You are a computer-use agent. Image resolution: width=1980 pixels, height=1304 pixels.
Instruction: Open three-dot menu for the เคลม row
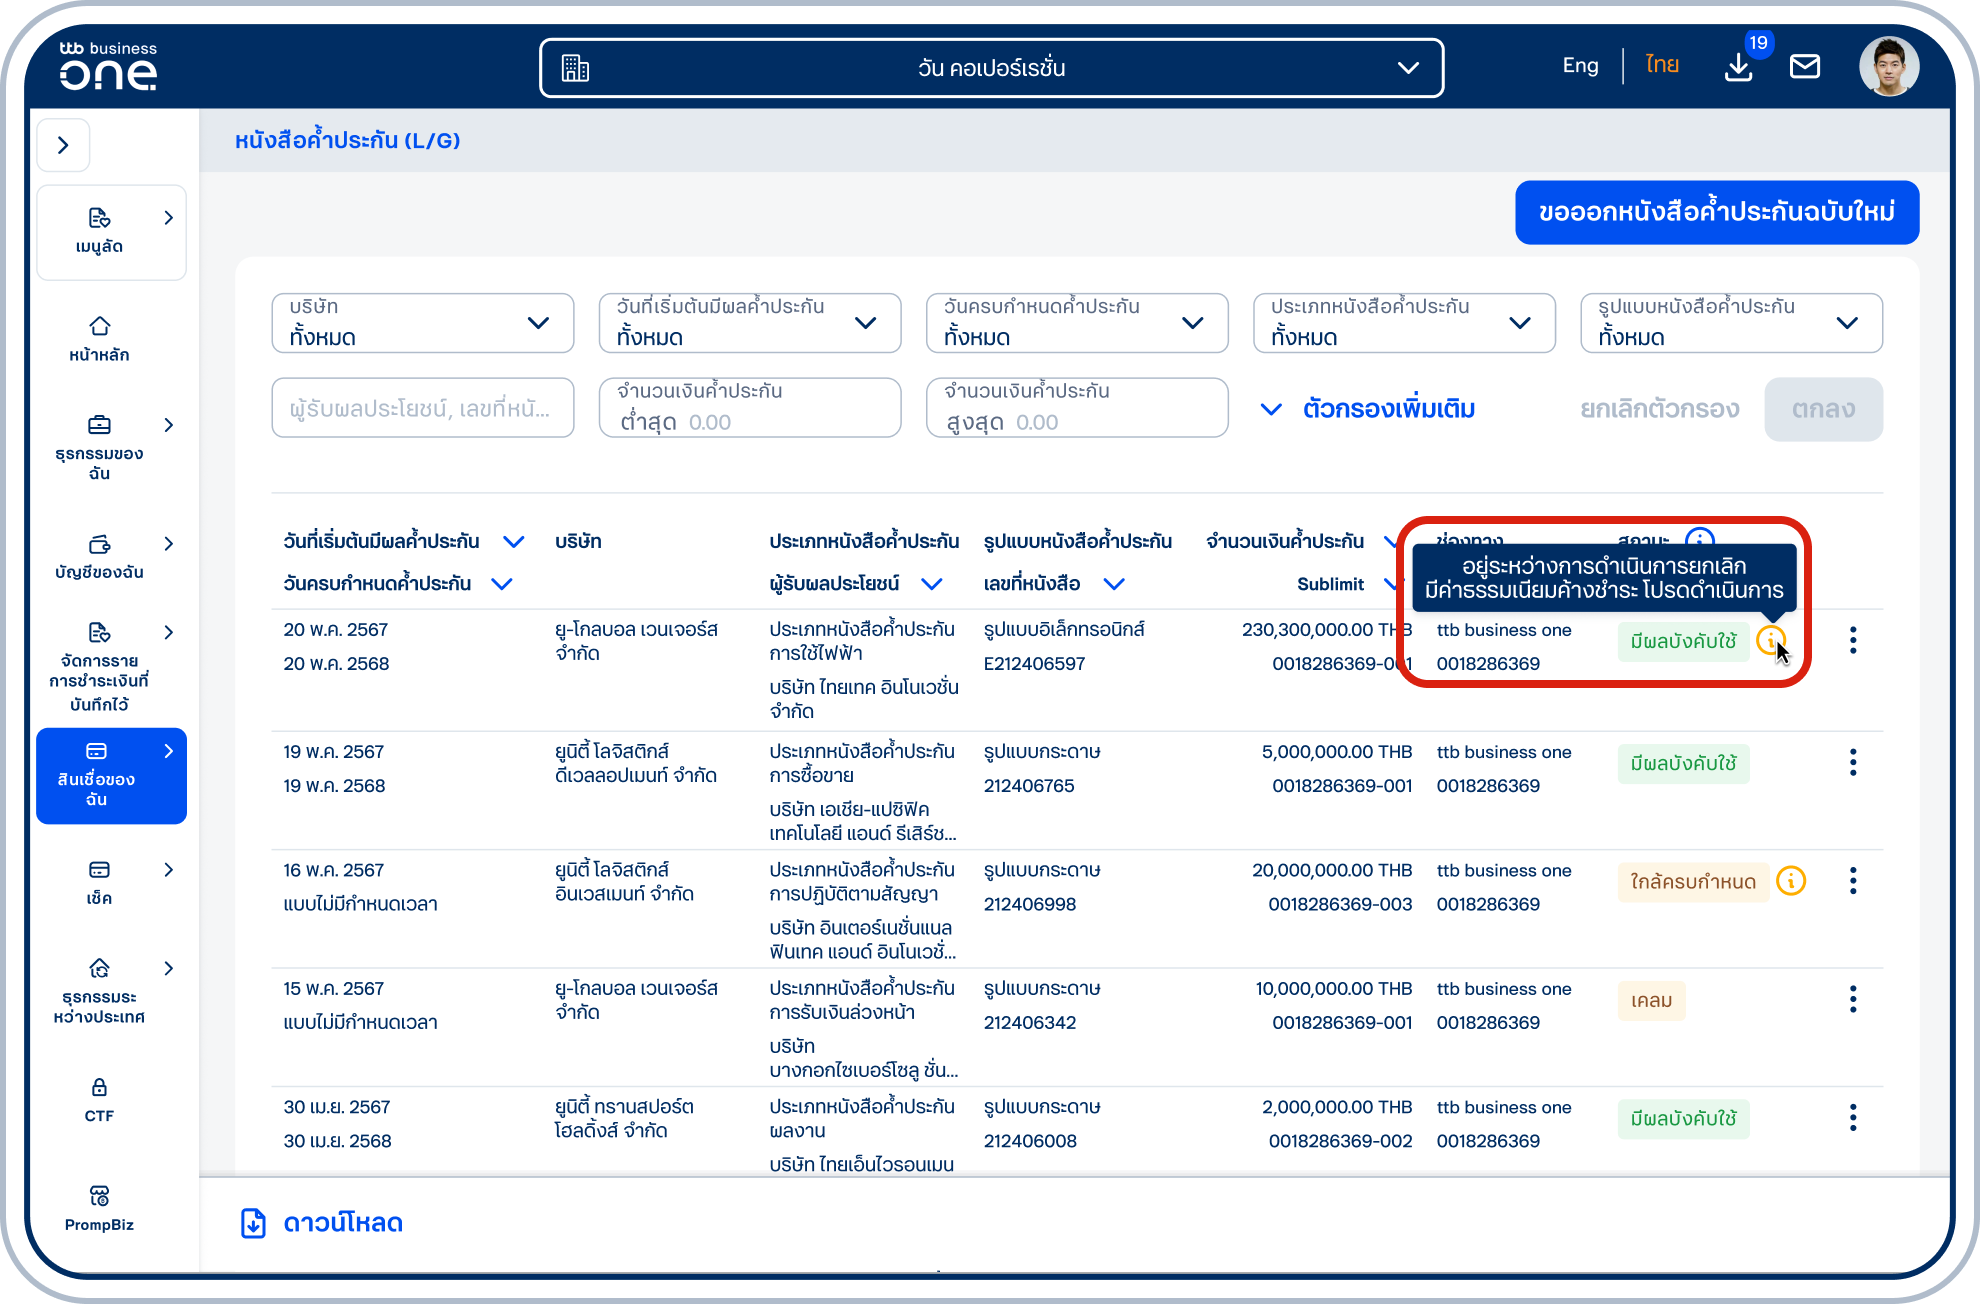[1853, 1000]
